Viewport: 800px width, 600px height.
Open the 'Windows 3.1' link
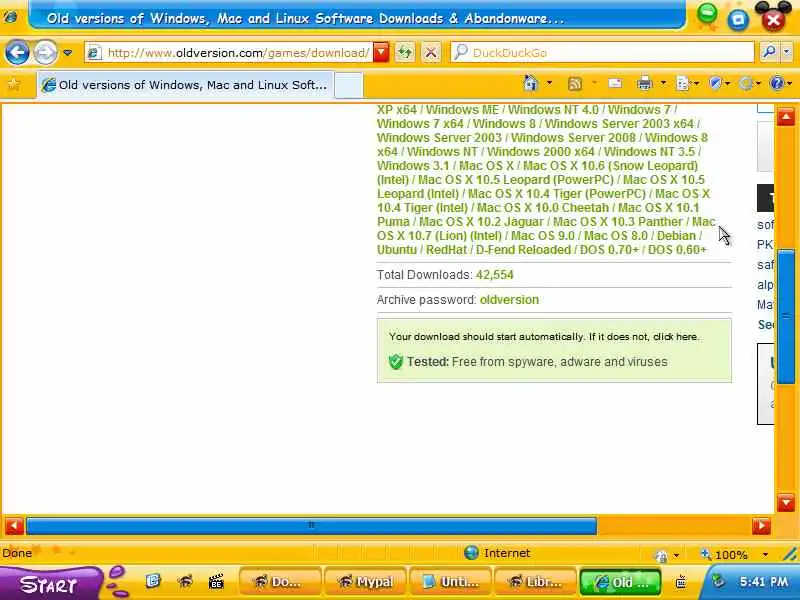coord(413,166)
